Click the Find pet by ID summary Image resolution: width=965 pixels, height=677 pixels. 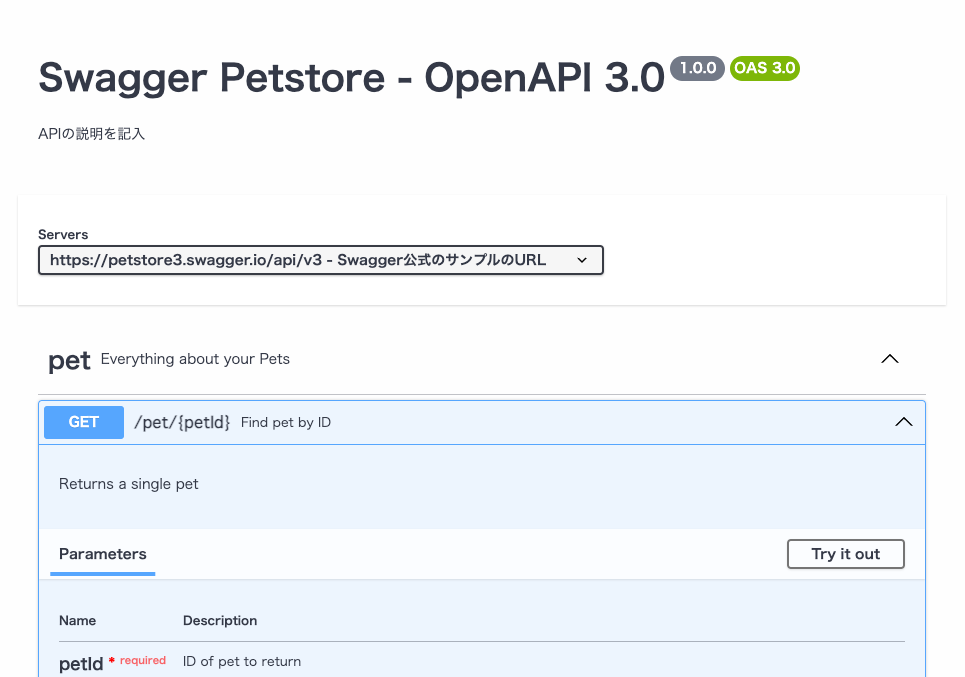tap(286, 422)
